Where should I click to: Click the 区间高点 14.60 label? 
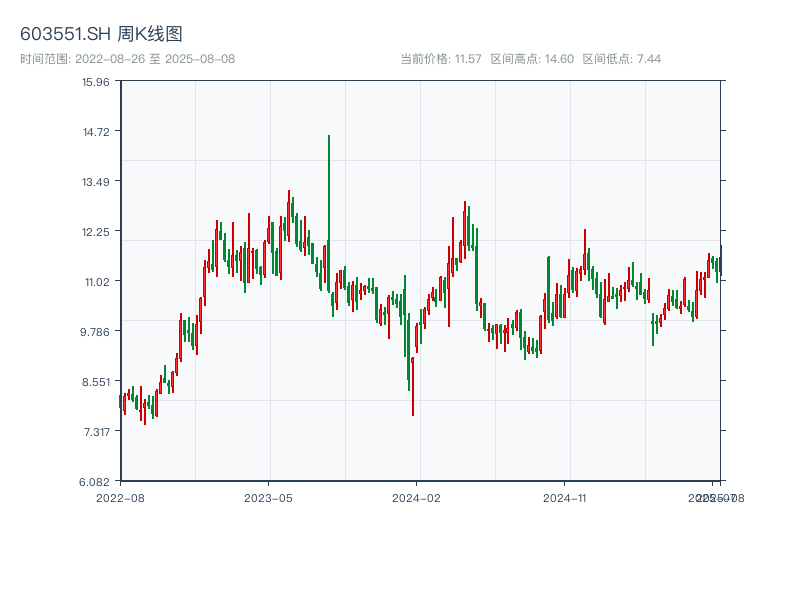(532, 59)
